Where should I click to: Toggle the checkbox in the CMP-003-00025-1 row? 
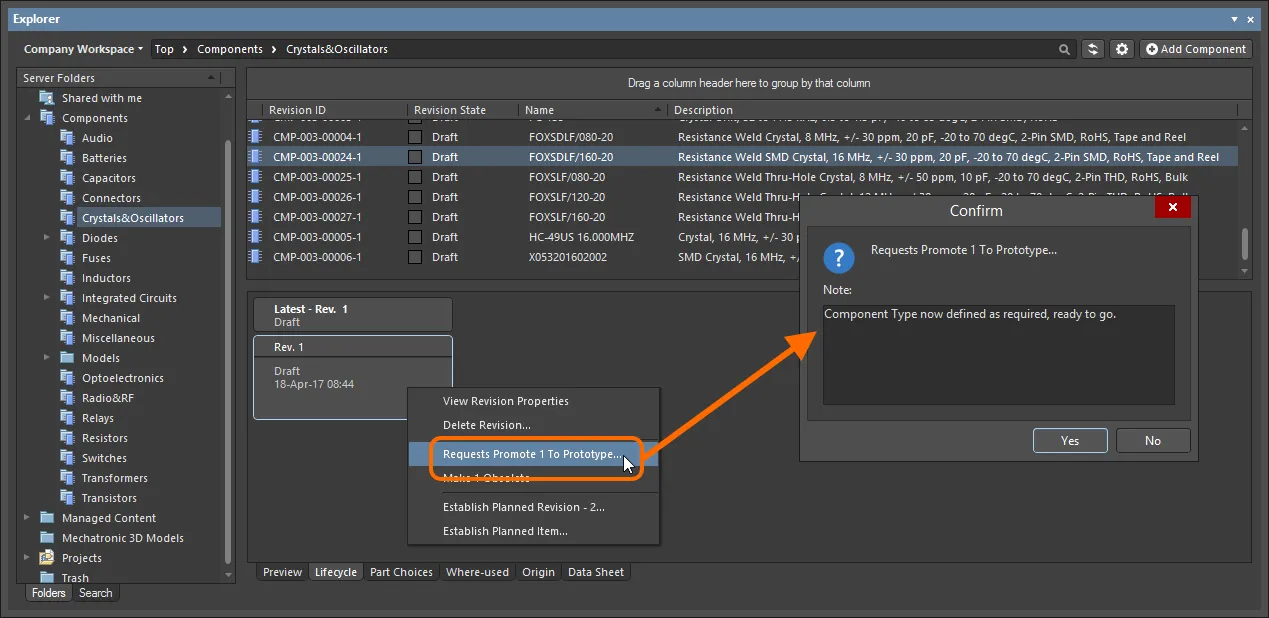[415, 177]
